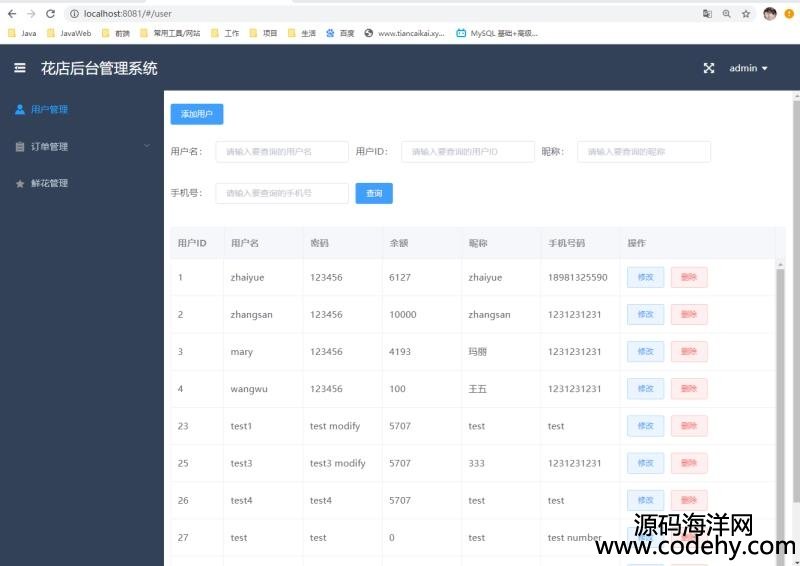Viewport: 800px width, 566px height.
Task: Click 修改 button for user zhangsan
Action: coord(645,314)
